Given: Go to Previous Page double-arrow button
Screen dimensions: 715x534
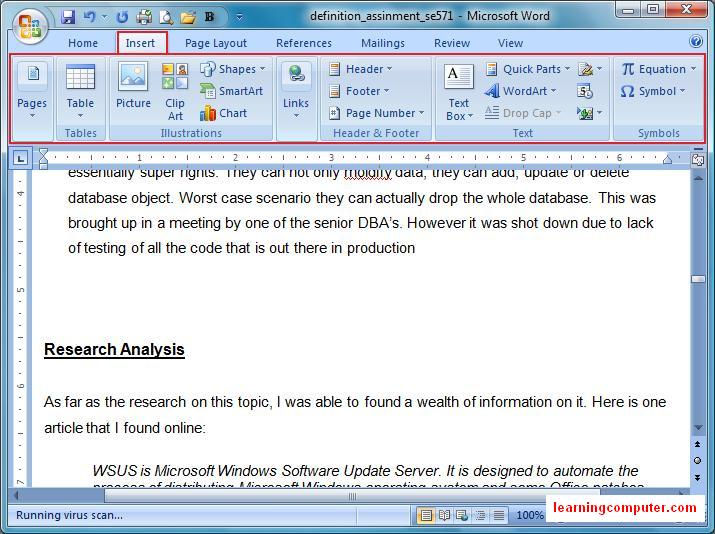Looking at the screenshot, I should click(698, 444).
